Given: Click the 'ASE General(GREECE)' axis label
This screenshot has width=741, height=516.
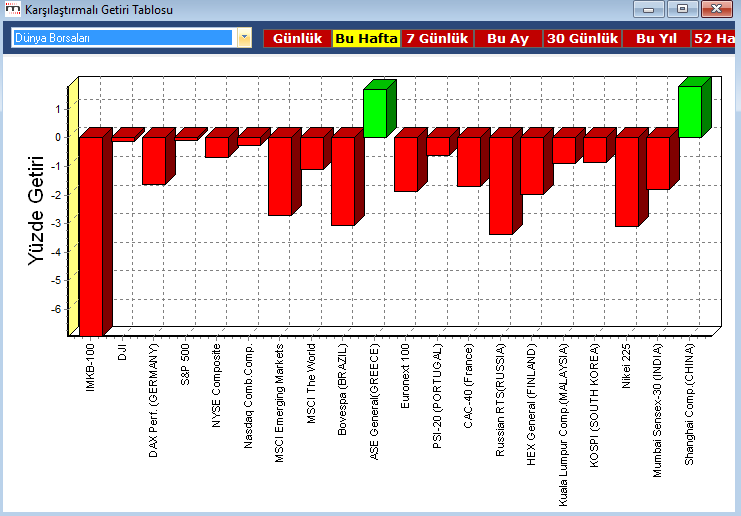Looking at the screenshot, I should click(x=374, y=402).
